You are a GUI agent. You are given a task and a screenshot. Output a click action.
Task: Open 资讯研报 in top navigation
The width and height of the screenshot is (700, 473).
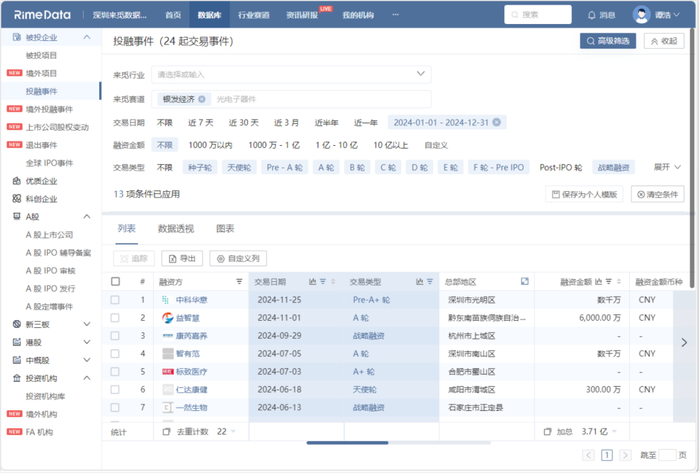click(302, 15)
